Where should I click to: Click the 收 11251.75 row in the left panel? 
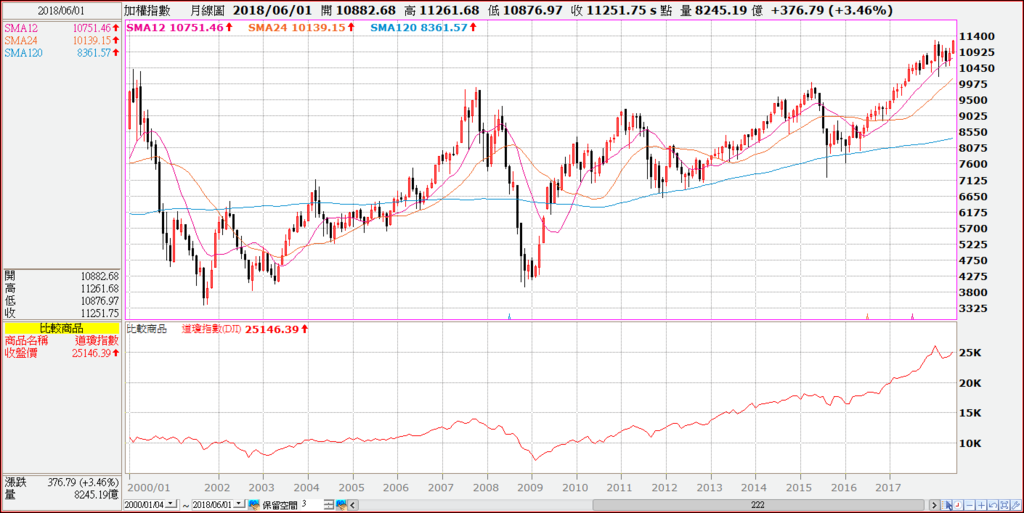[x=61, y=313]
